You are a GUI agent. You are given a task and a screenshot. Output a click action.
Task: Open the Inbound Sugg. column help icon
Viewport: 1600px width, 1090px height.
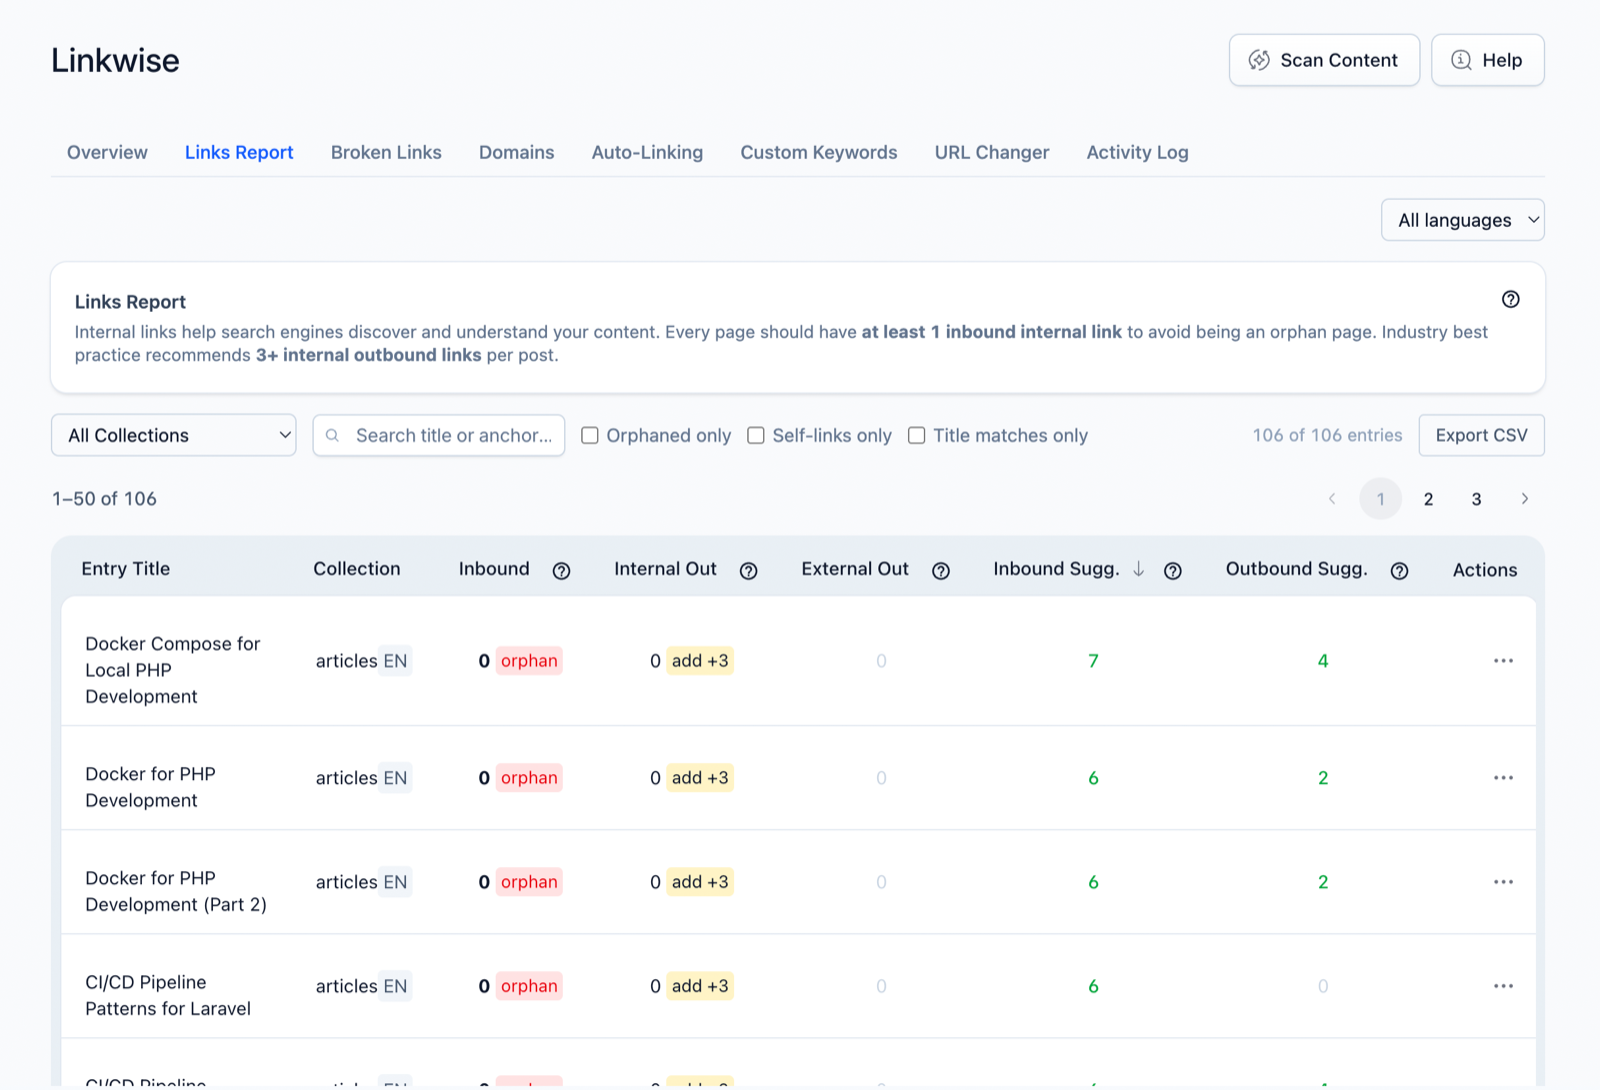pyautogui.click(x=1173, y=570)
